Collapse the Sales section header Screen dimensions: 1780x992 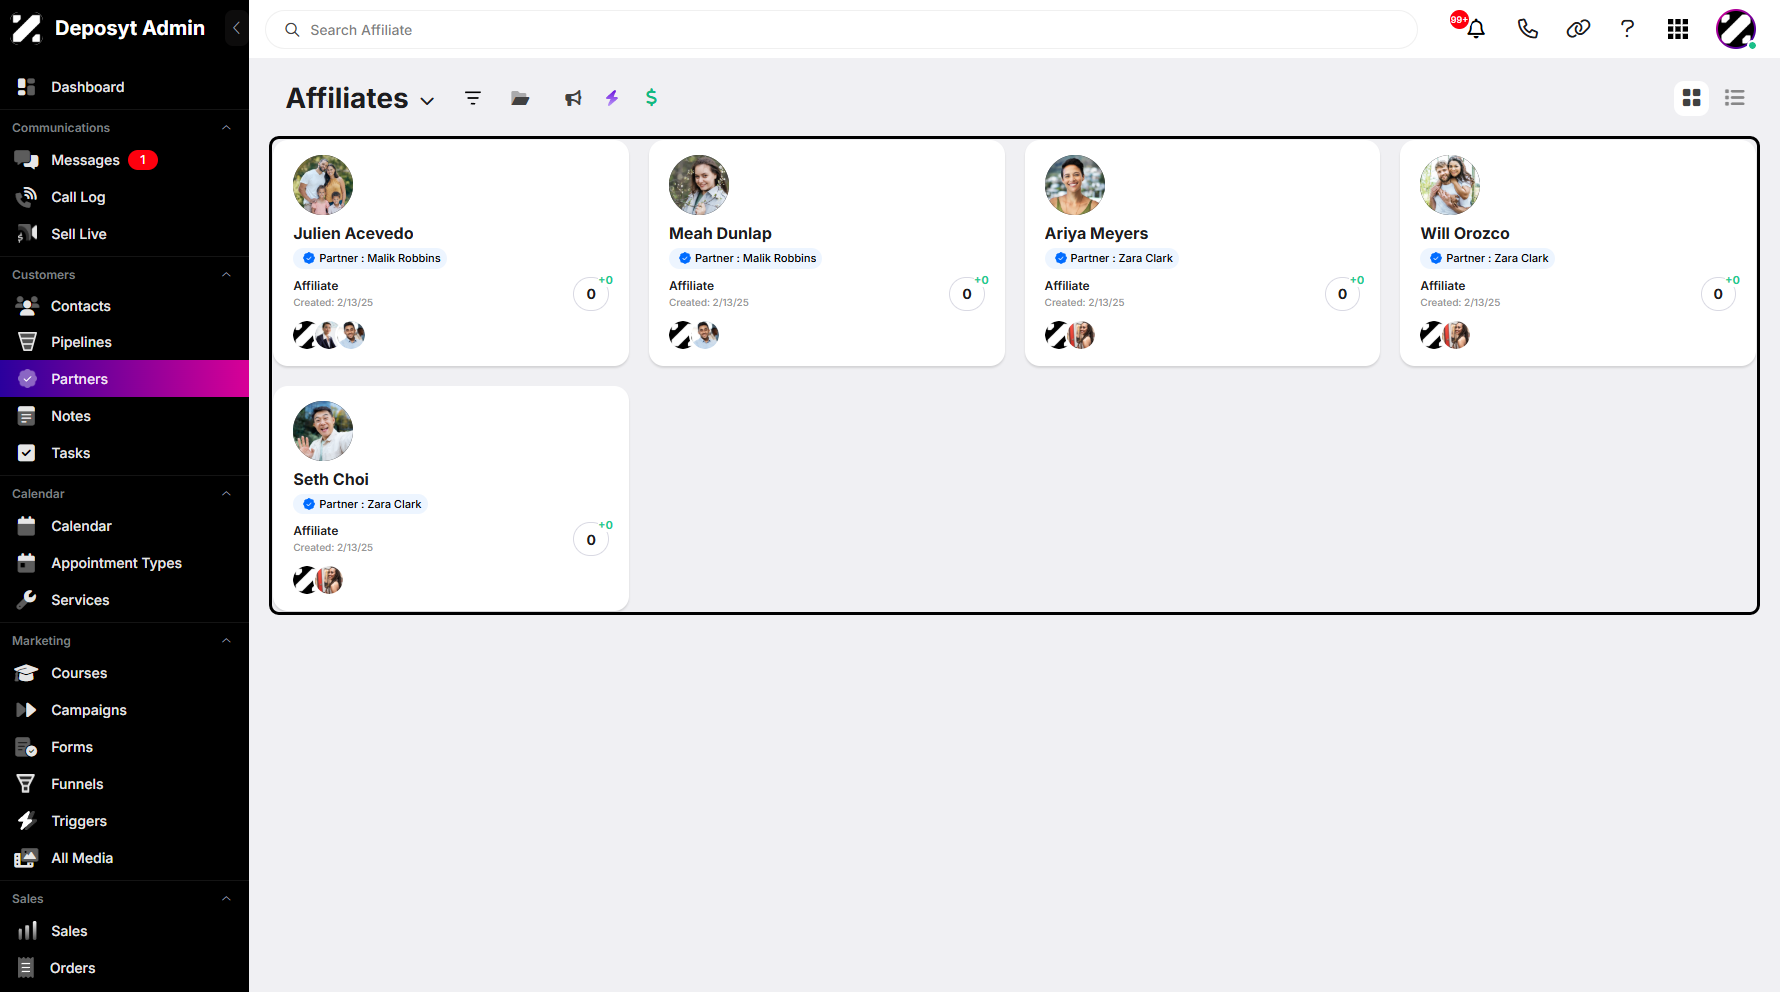[x=226, y=899]
